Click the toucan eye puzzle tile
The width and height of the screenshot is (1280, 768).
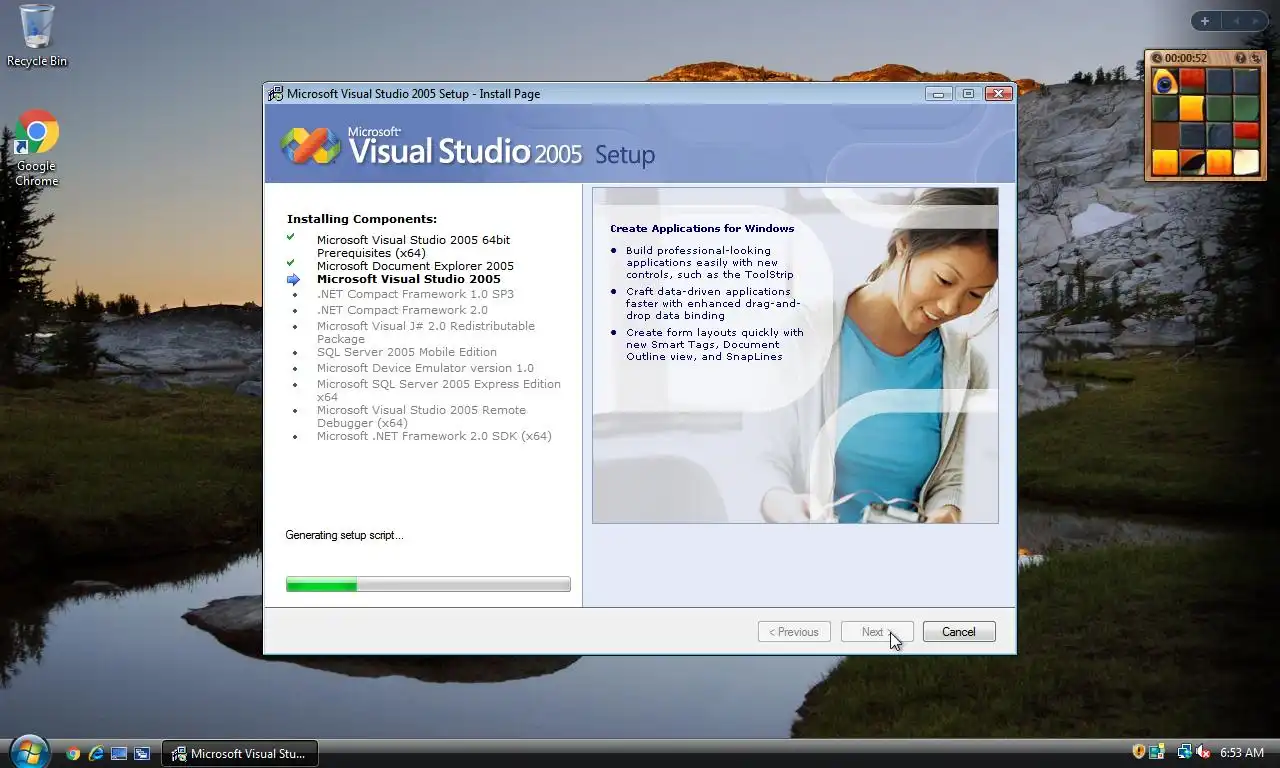click(x=1164, y=81)
